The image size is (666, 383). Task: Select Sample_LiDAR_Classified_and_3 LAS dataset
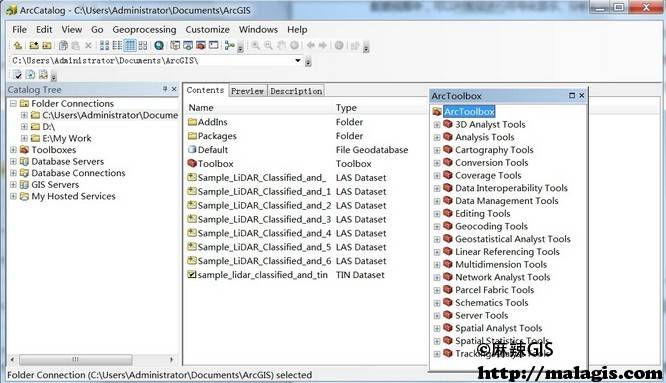(x=260, y=220)
